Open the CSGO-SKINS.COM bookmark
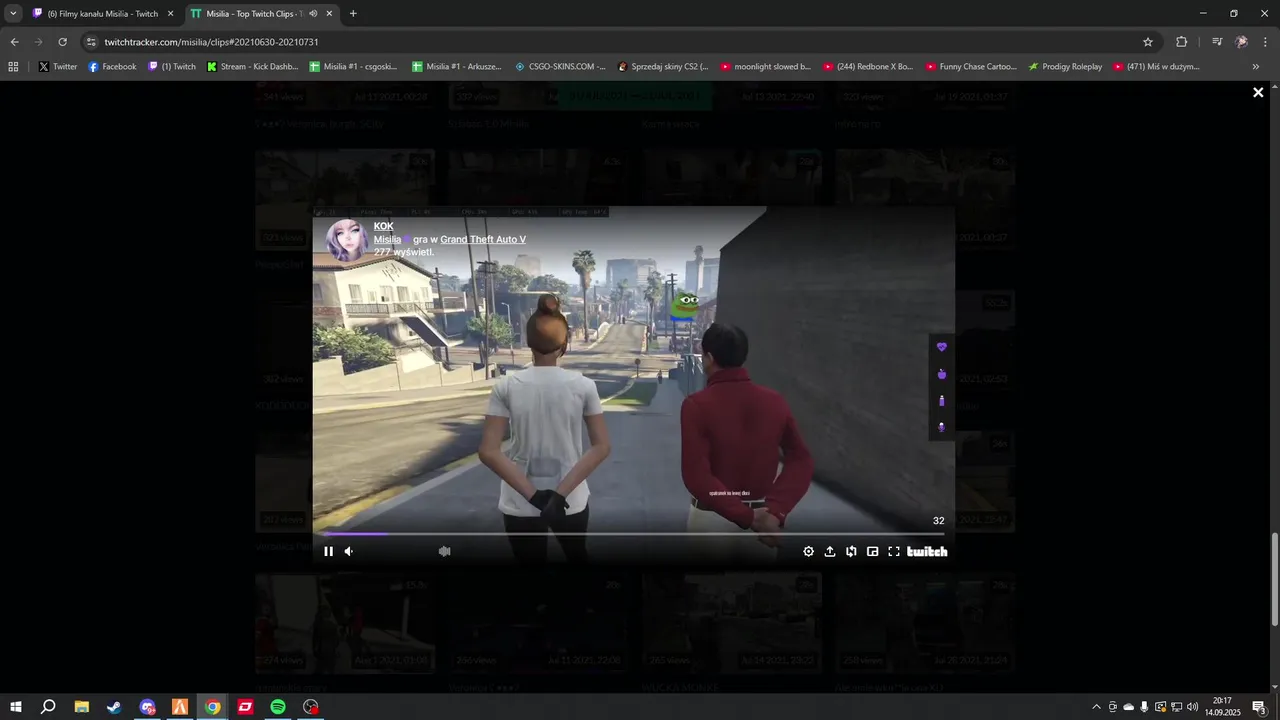 coord(560,67)
